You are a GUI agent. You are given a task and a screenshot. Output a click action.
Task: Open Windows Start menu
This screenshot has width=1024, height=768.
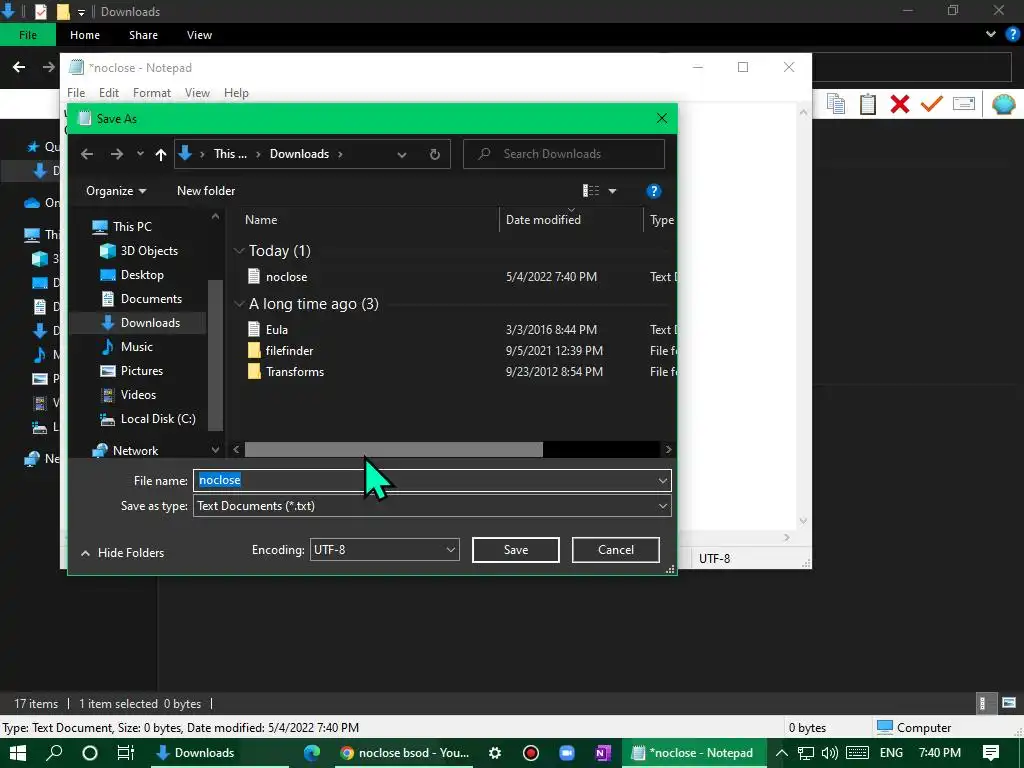(18, 753)
